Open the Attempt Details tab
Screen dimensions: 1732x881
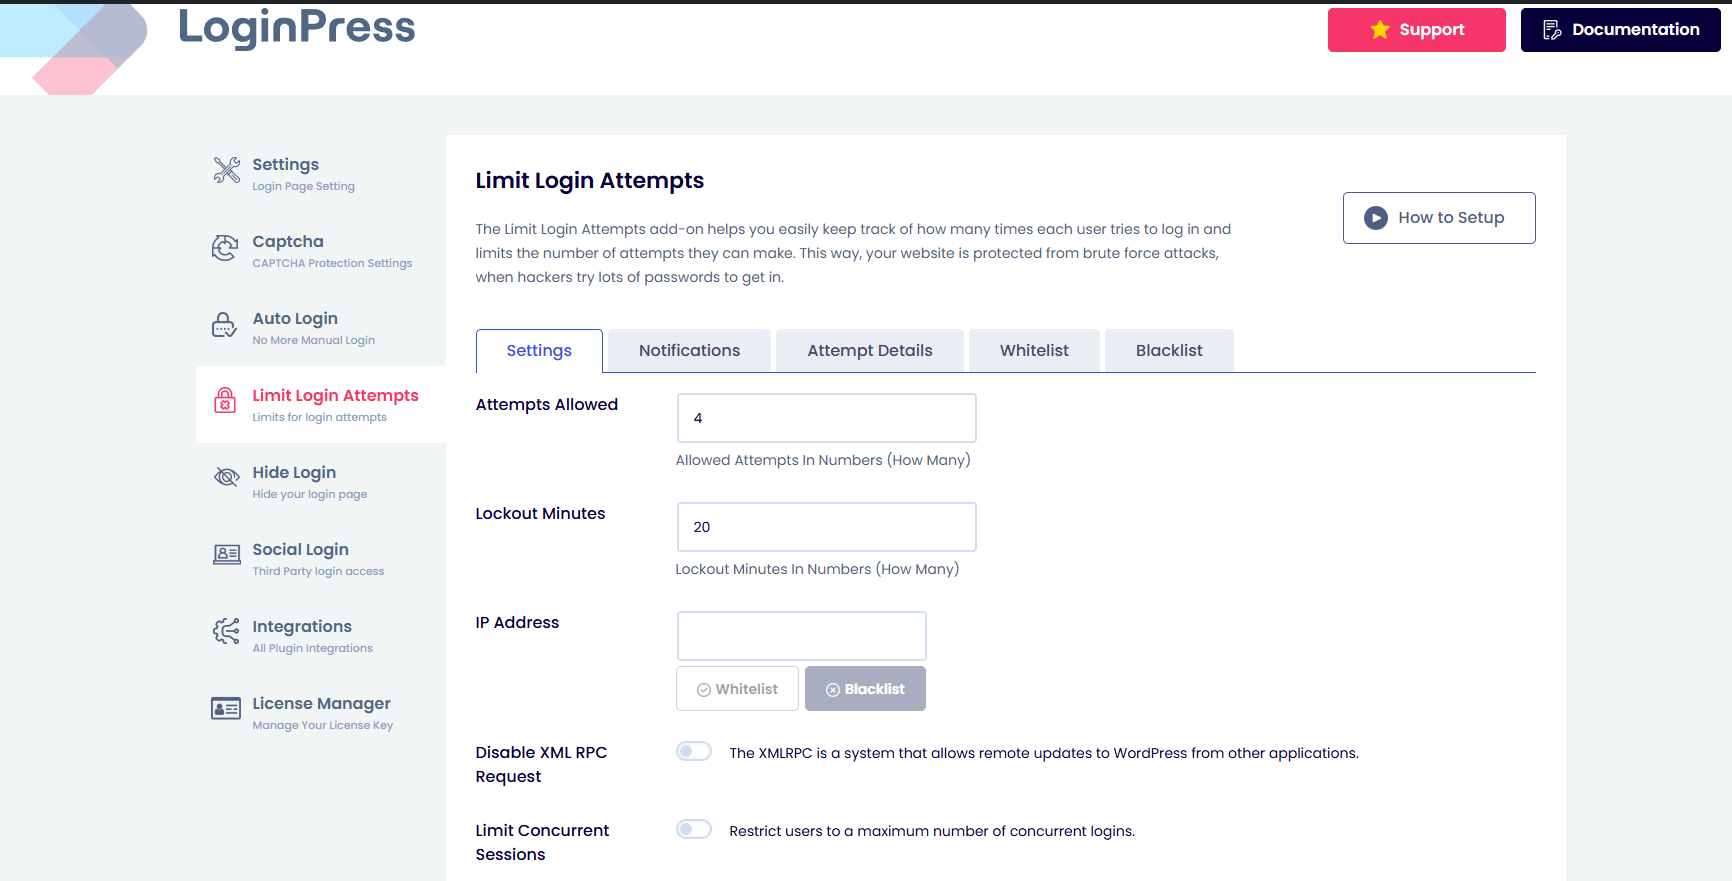pos(869,351)
